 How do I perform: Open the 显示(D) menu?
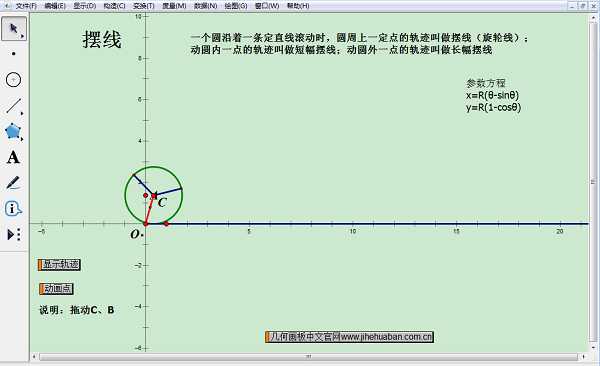click(85, 6)
